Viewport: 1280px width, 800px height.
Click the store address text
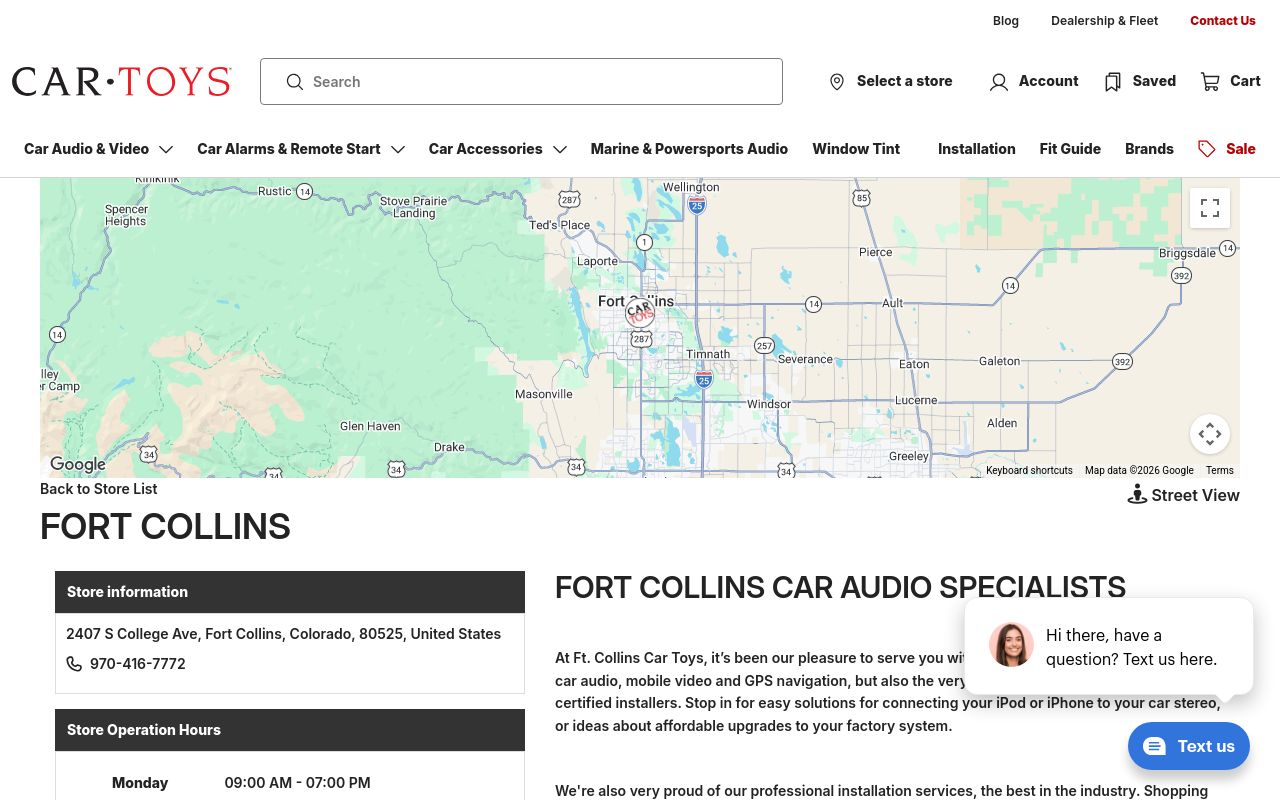click(283, 634)
